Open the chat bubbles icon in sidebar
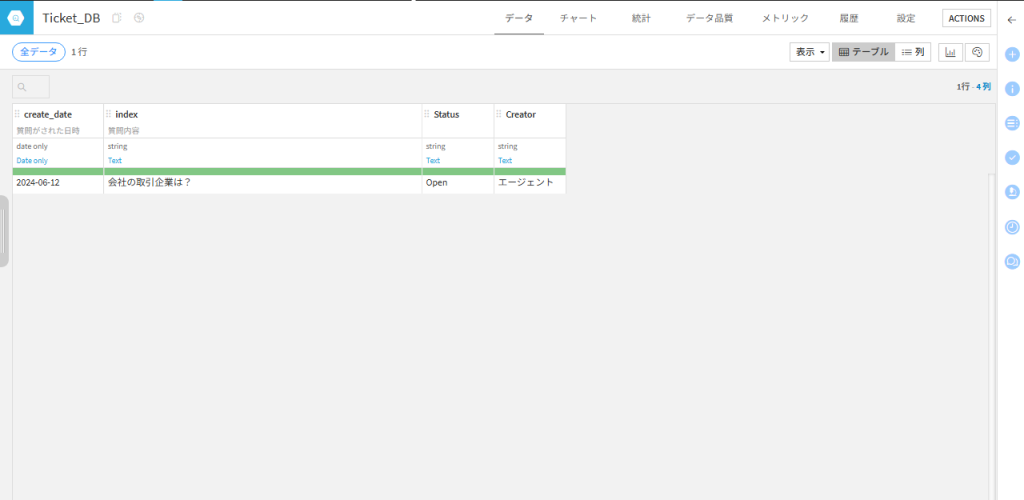The image size is (1024, 500). [1011, 261]
